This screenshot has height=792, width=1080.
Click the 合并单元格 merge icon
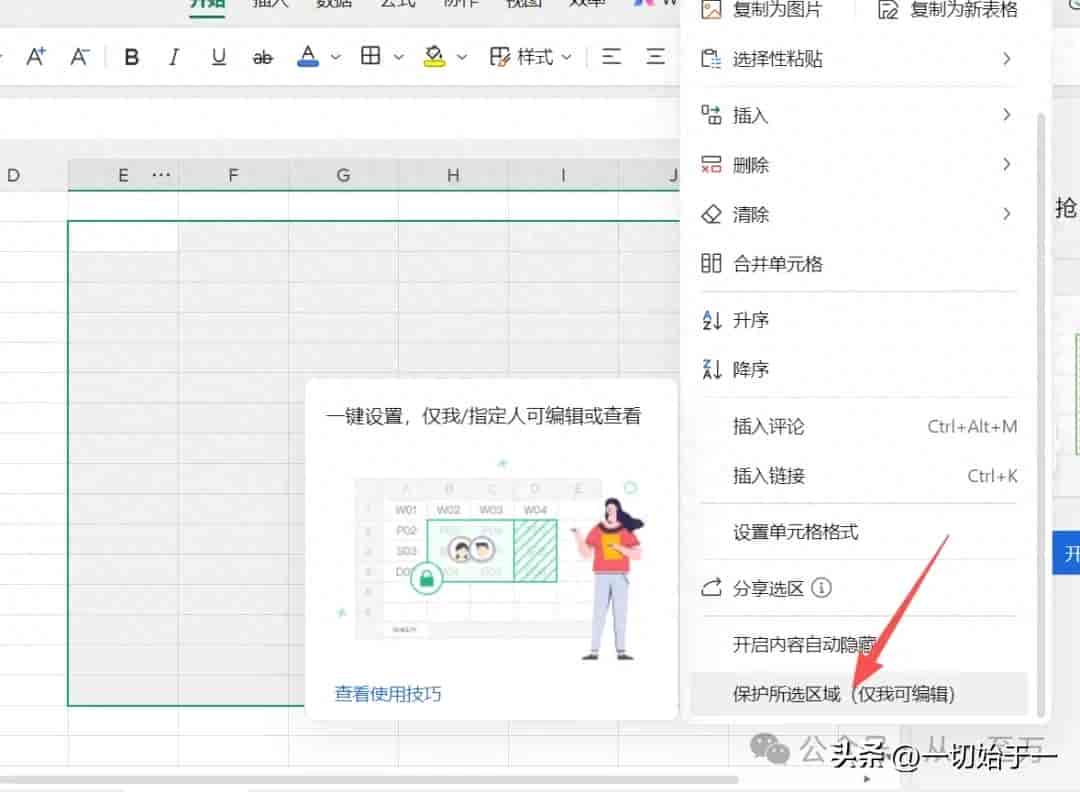711,263
